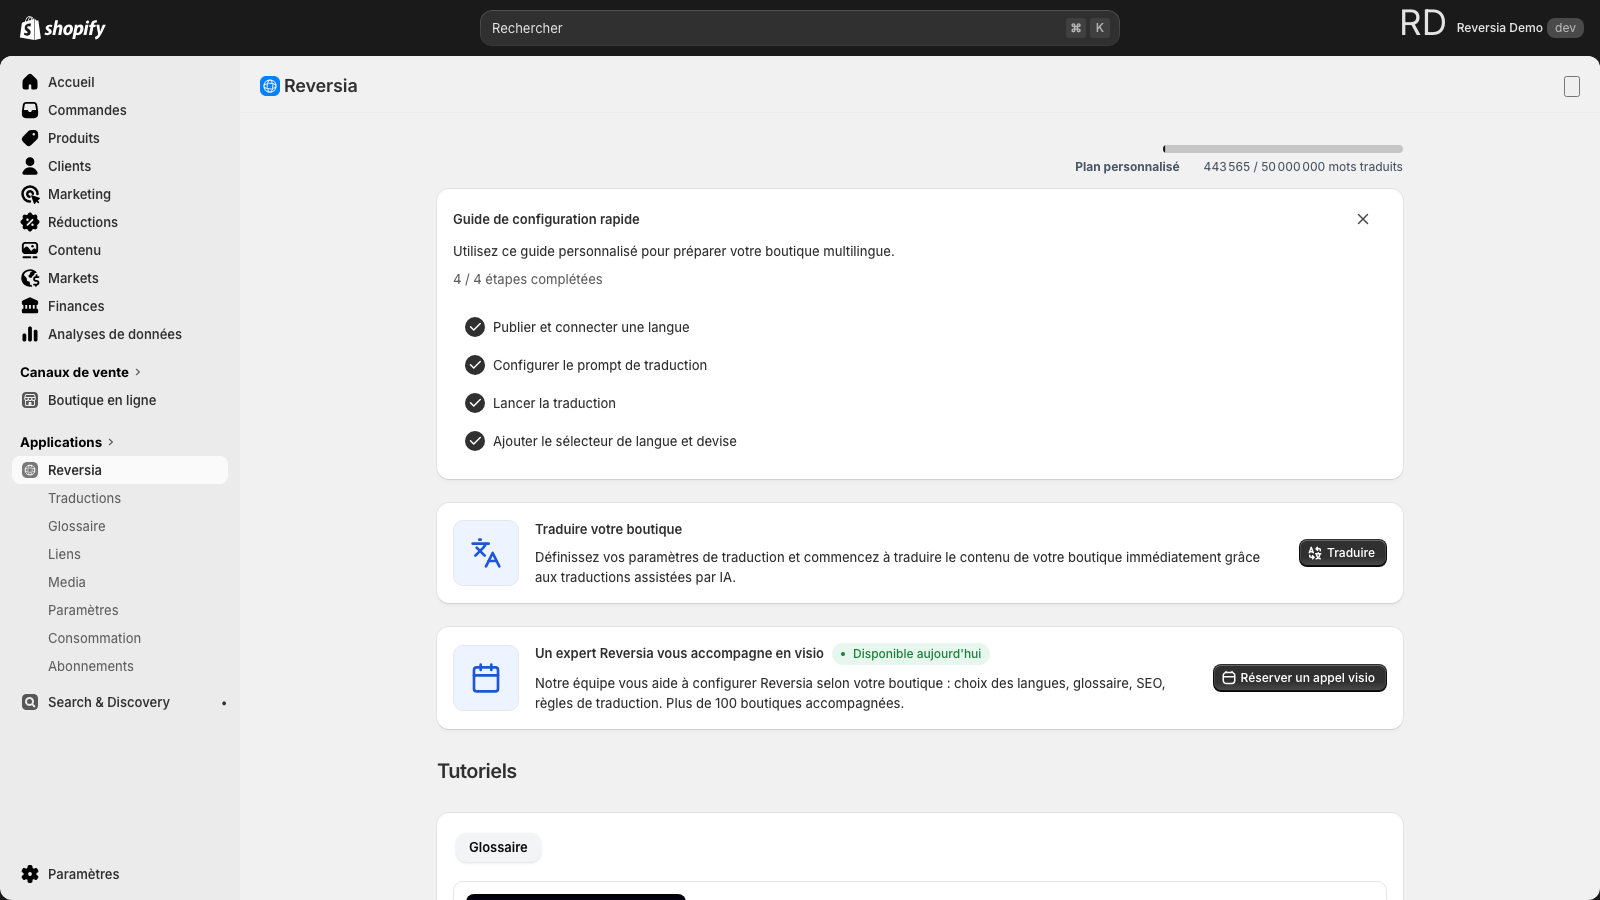1600x900 pixels.
Task: Open Media submenu item
Action: pyautogui.click(x=67, y=582)
